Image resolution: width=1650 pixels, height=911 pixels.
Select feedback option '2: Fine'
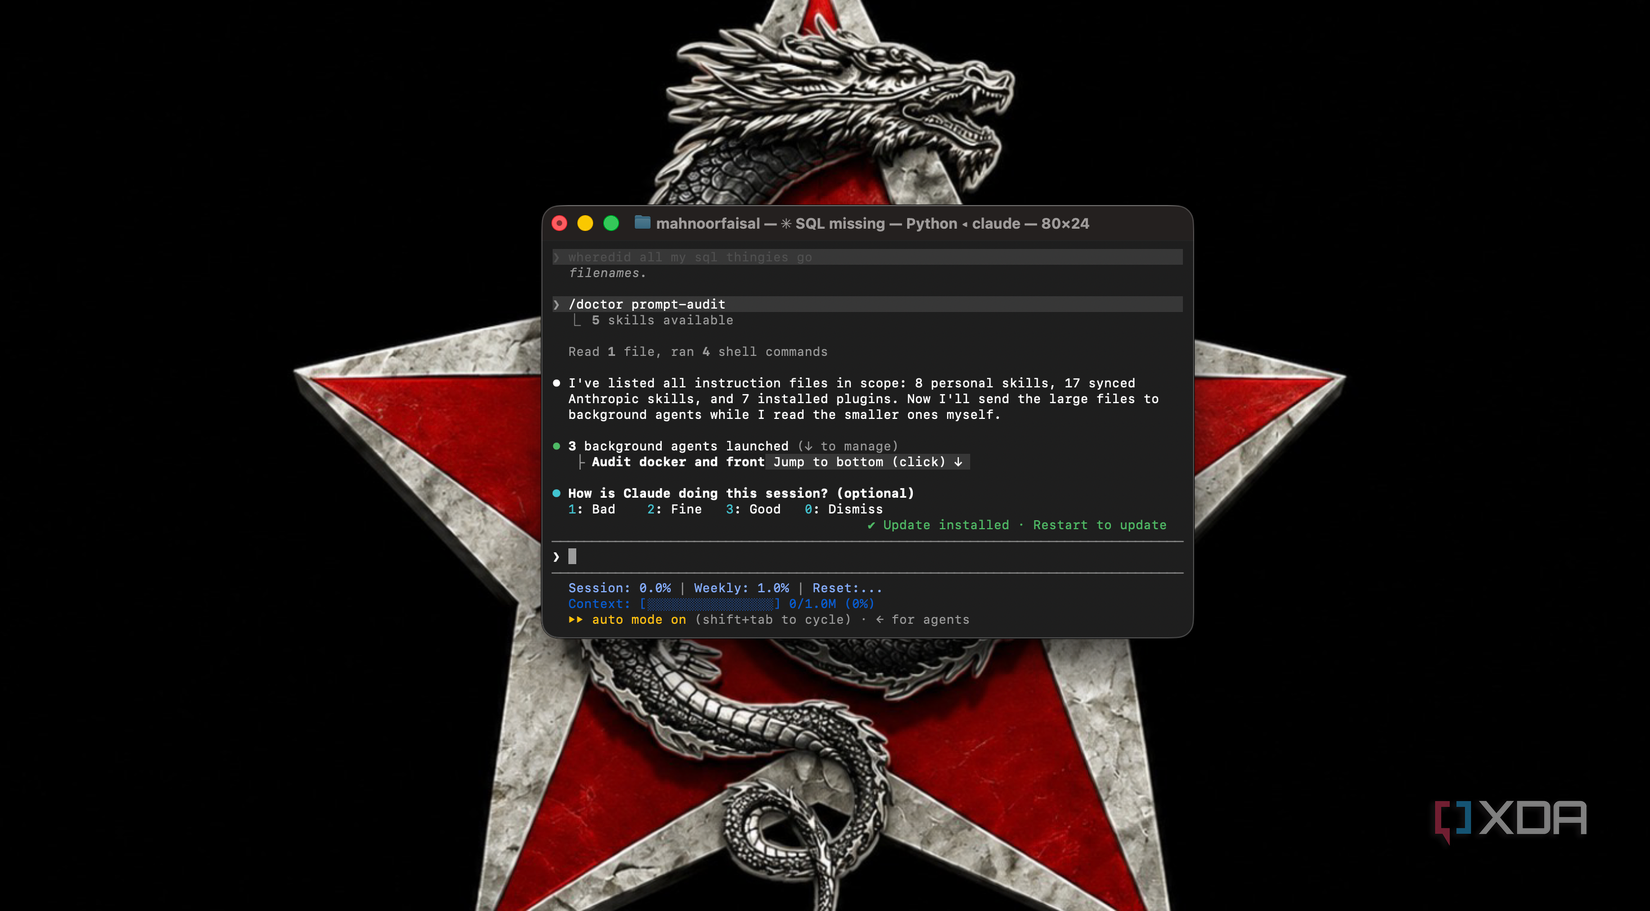click(x=674, y=509)
